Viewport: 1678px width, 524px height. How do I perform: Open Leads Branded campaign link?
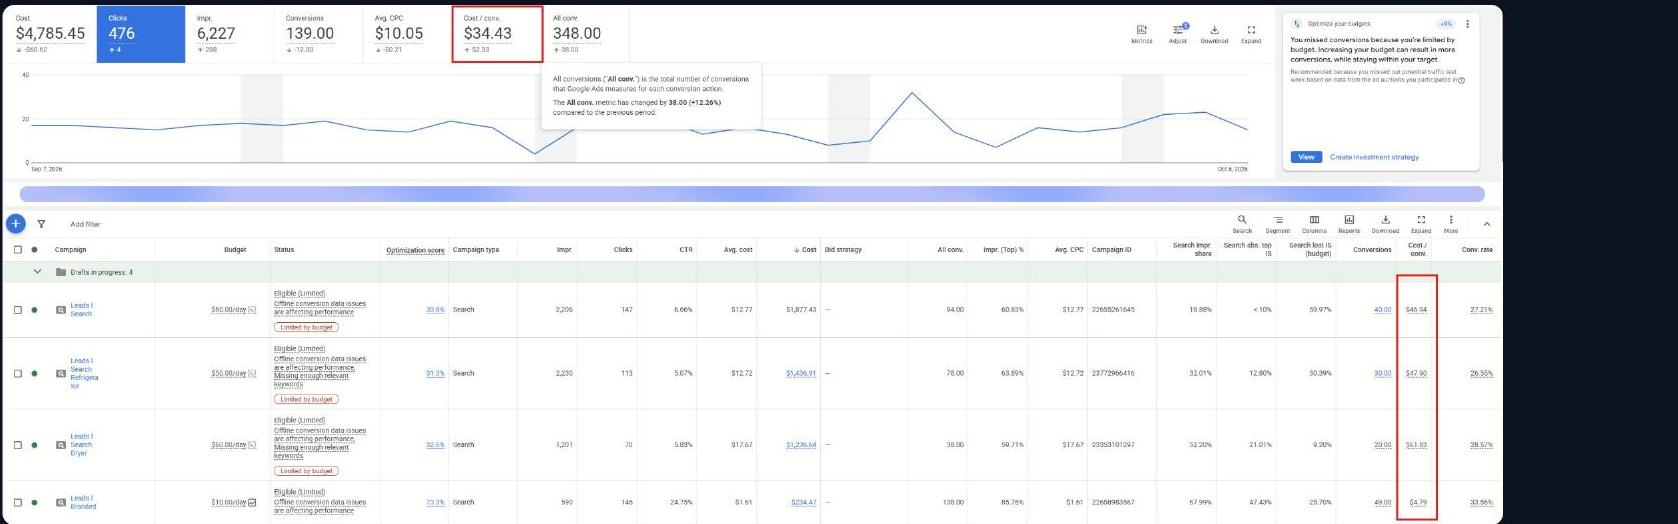pos(83,502)
